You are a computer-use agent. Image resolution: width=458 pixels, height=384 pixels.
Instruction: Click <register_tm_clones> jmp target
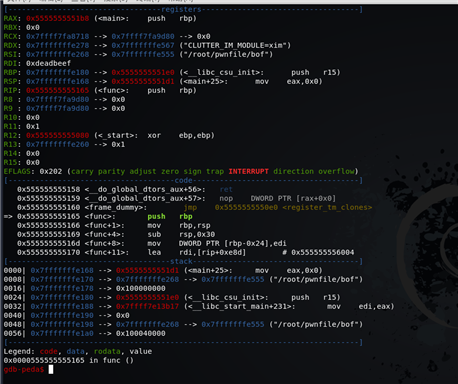[327, 207]
